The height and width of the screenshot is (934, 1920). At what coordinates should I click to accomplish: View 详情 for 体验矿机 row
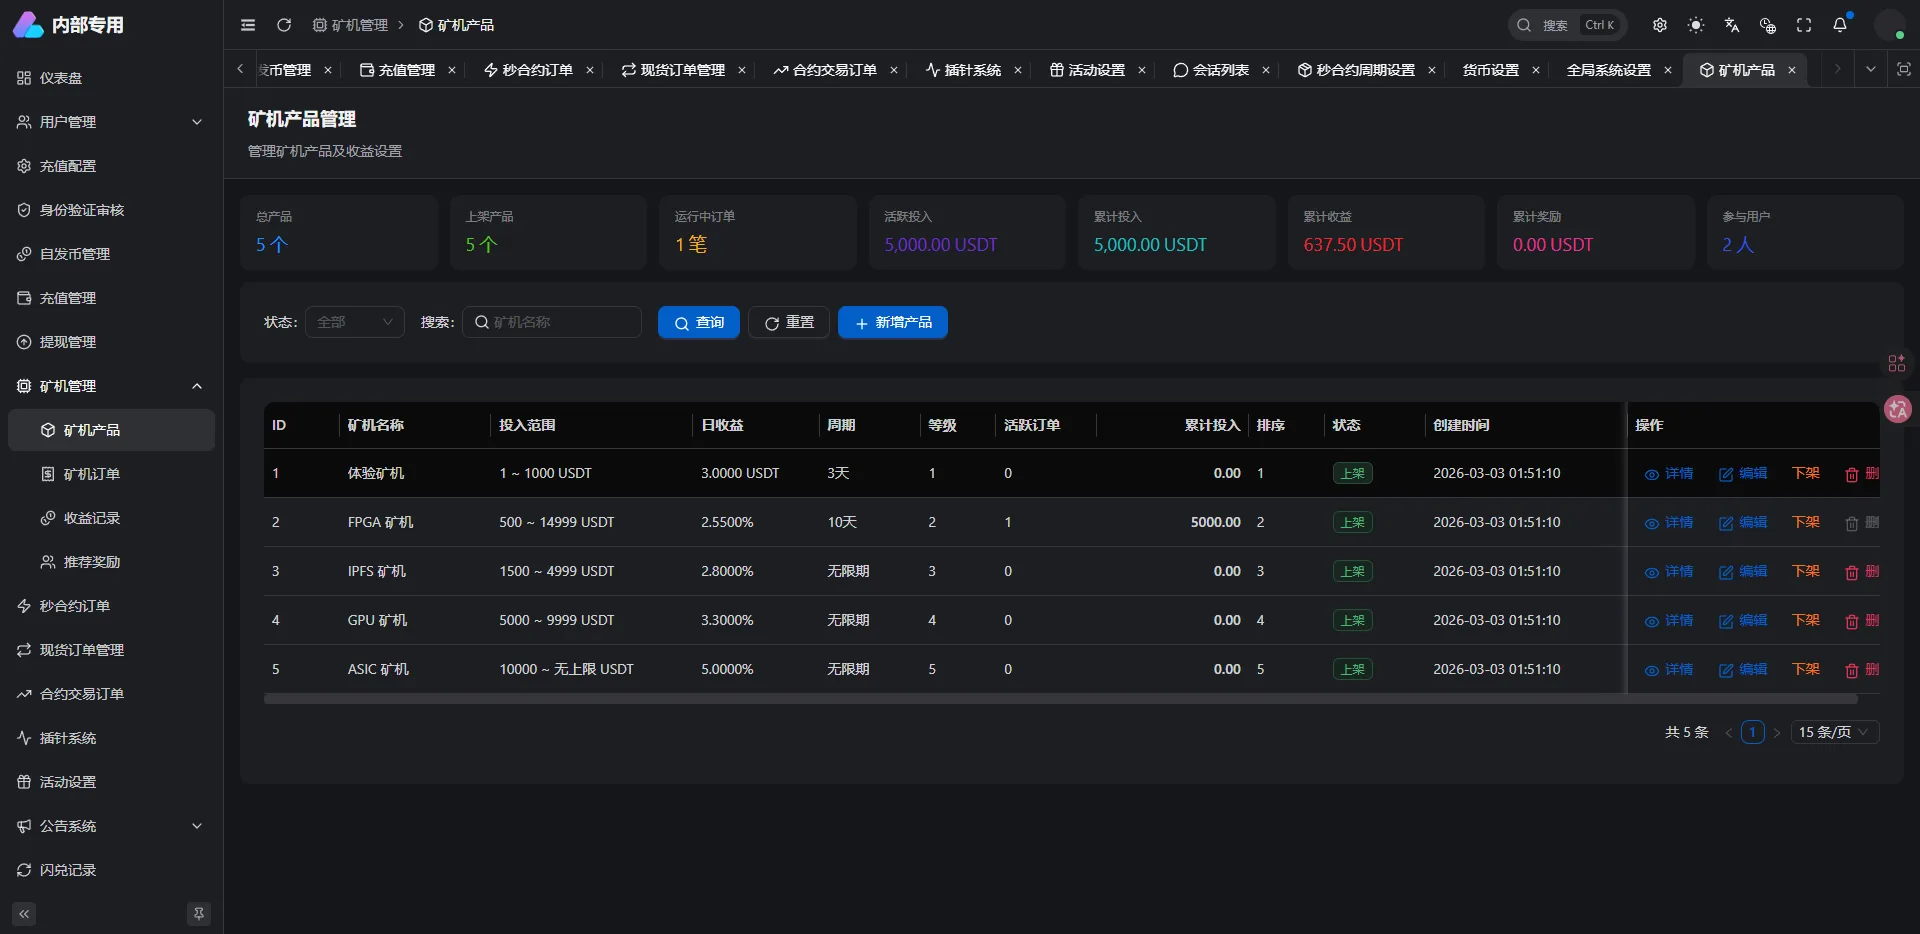(x=1669, y=474)
